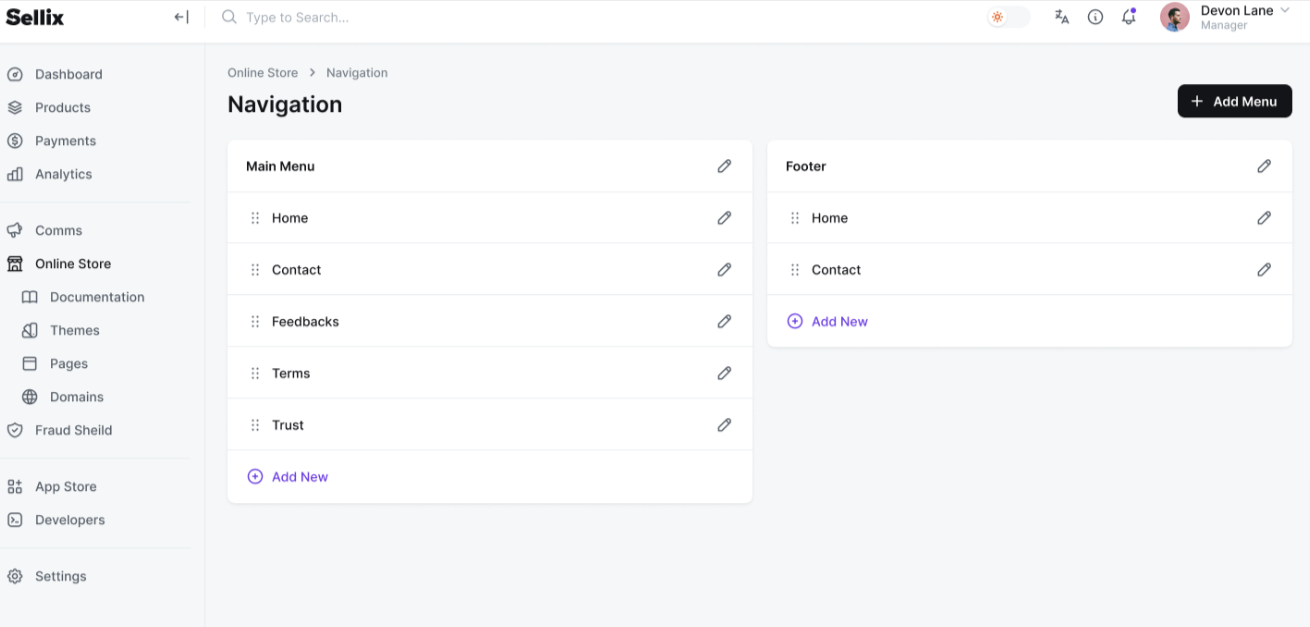The image size is (1310, 627).
Task: Expand the Devon Lane account dropdown
Action: click(1286, 10)
